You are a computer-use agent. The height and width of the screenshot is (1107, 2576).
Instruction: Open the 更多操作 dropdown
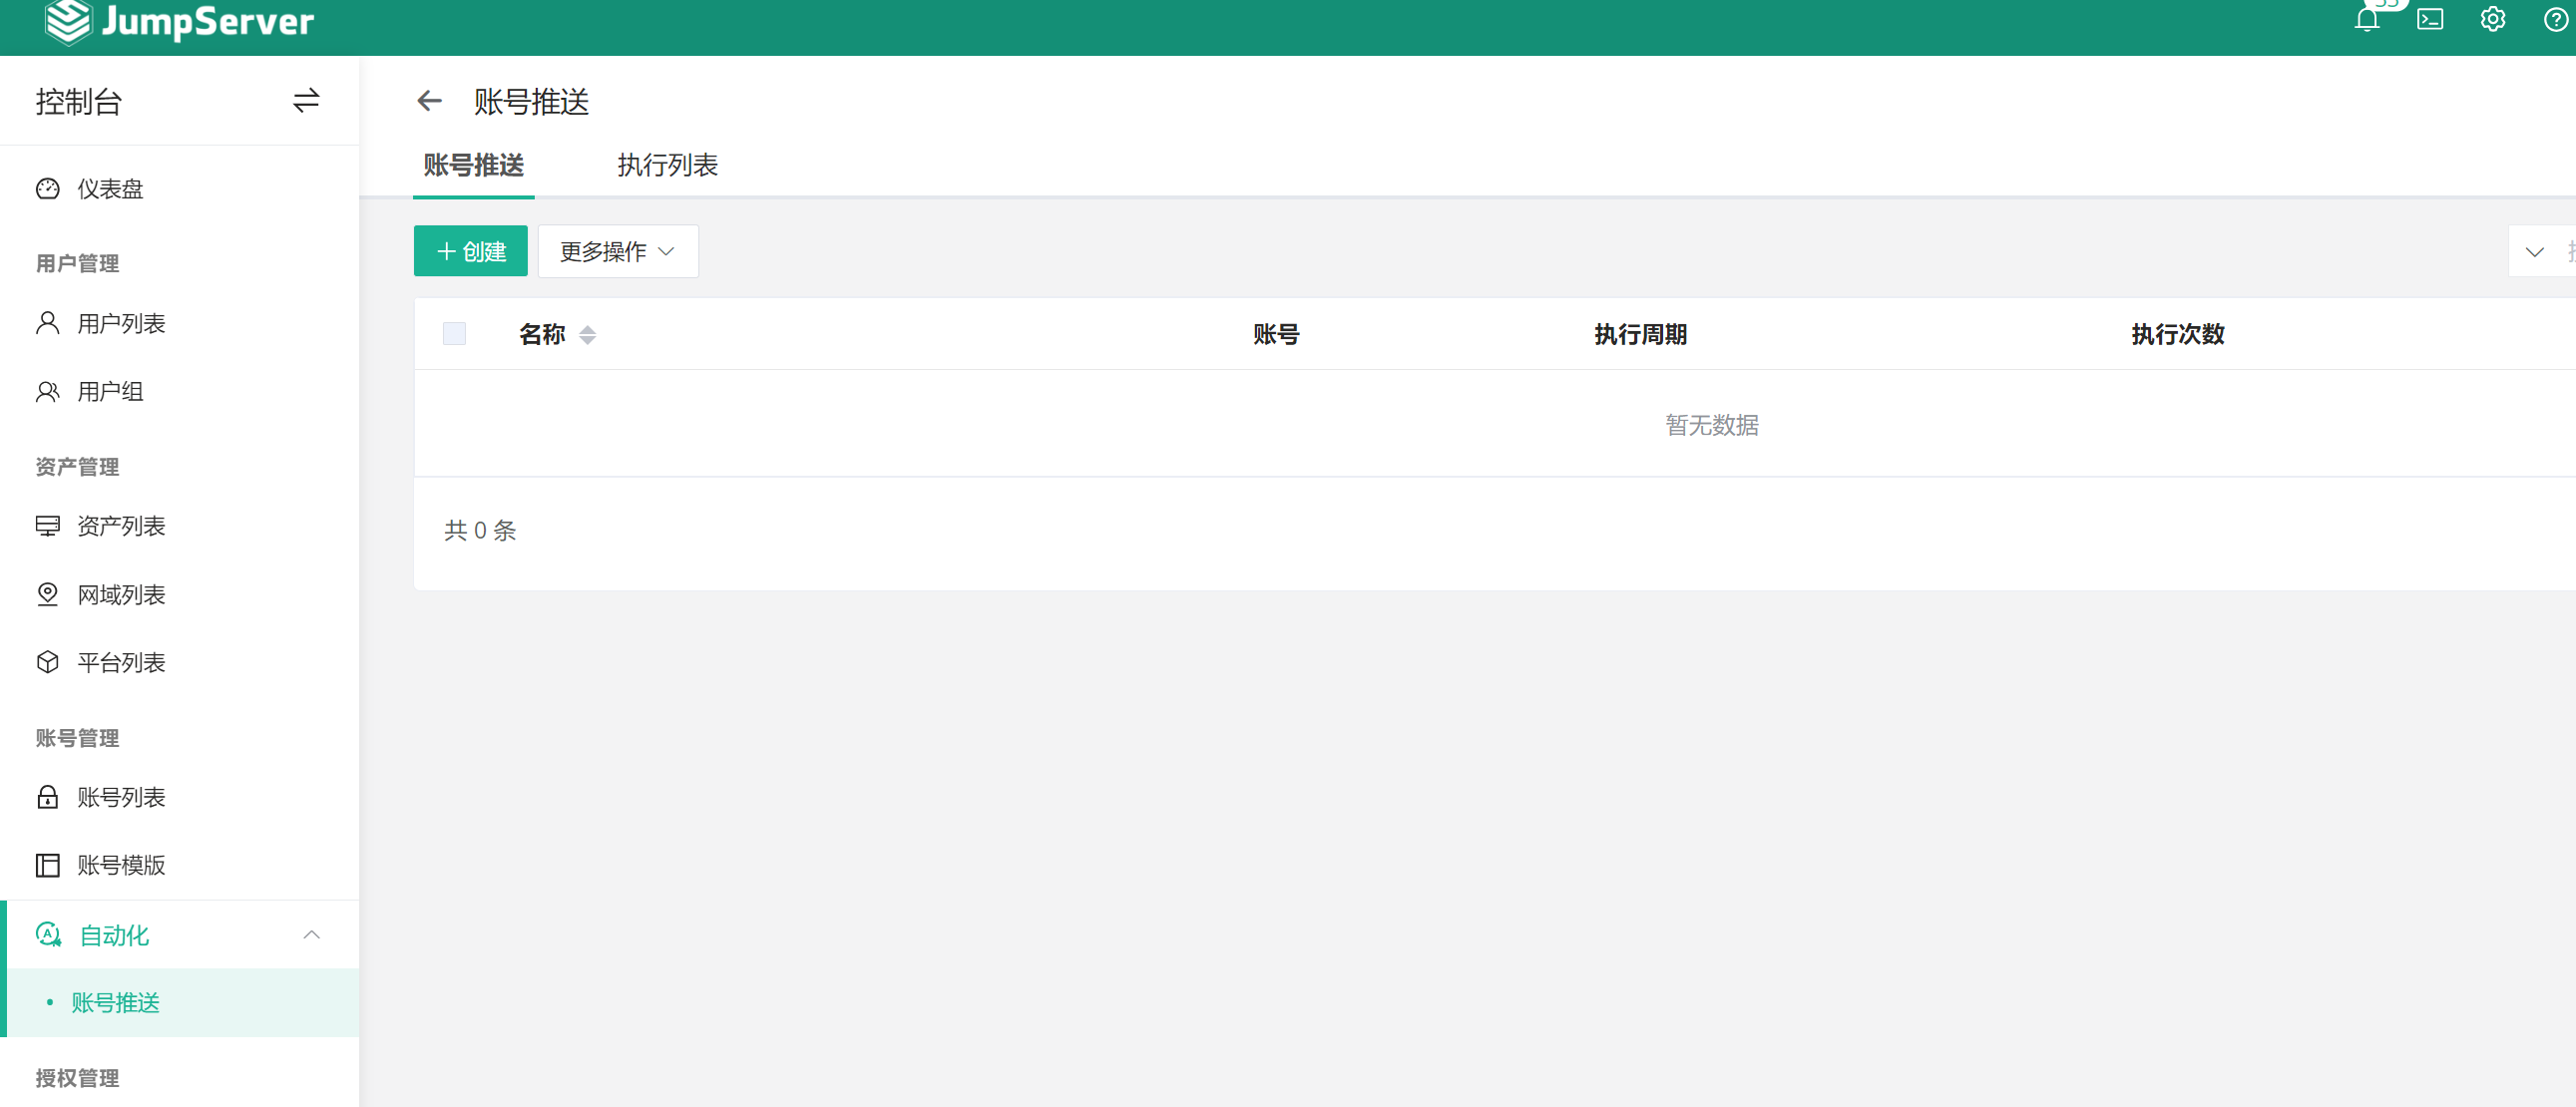click(617, 251)
